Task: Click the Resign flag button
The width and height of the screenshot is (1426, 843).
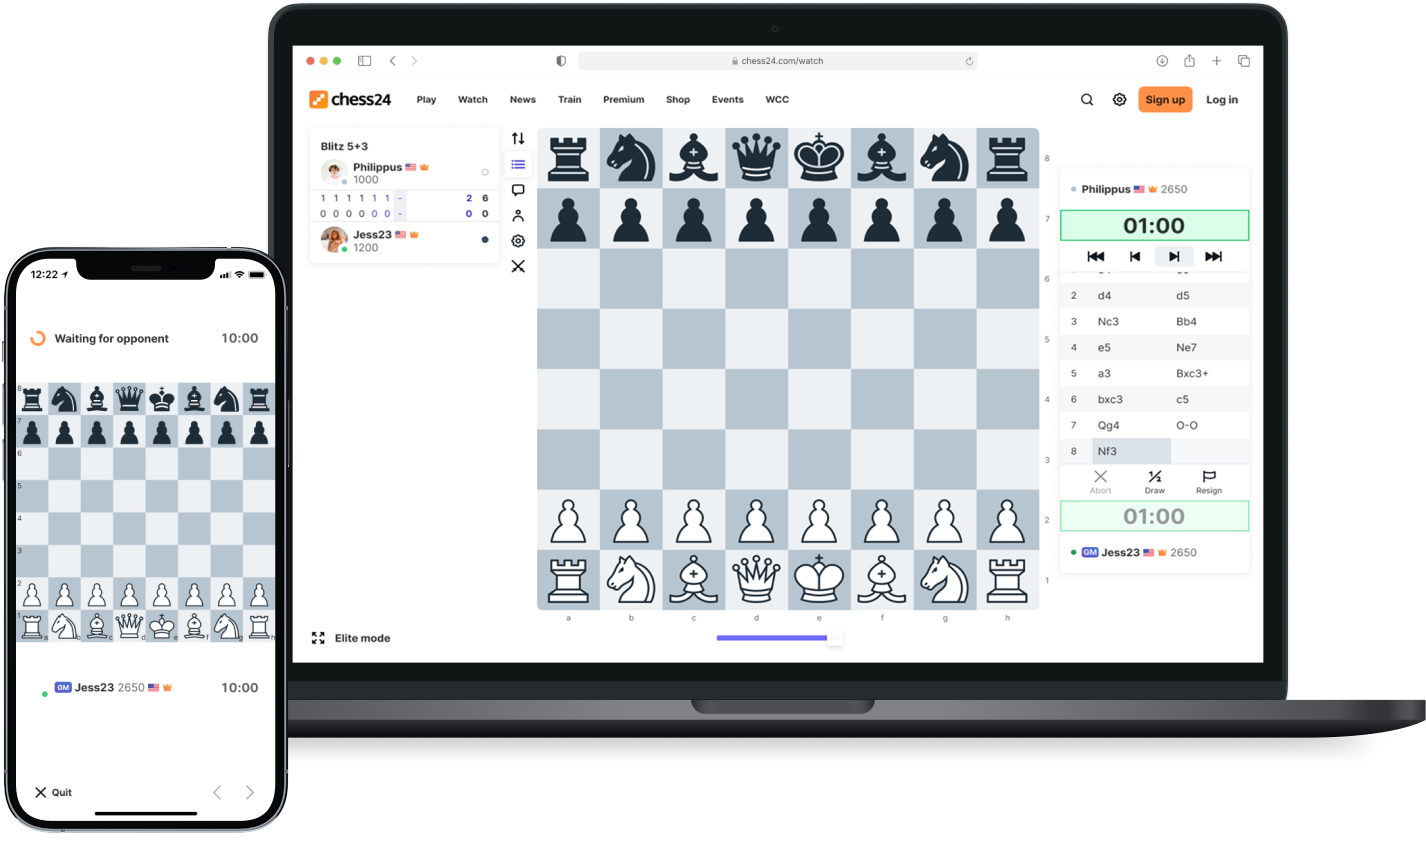Action: click(x=1209, y=482)
